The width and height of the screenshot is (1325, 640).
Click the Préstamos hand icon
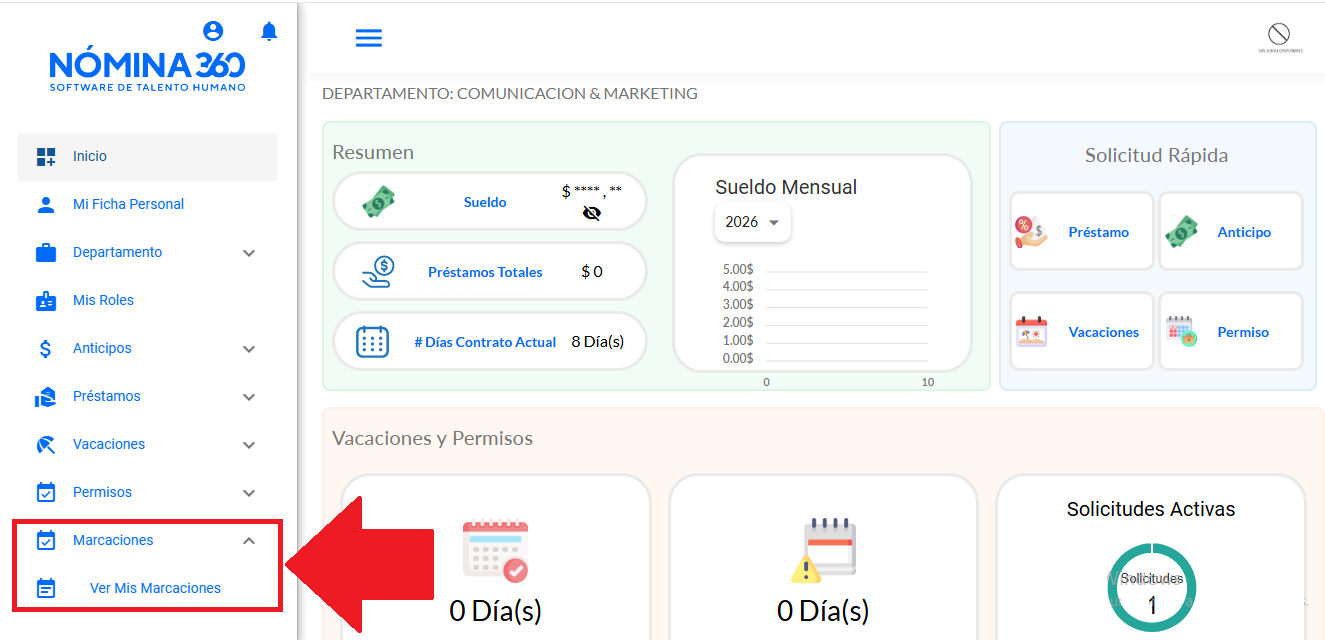(46, 397)
